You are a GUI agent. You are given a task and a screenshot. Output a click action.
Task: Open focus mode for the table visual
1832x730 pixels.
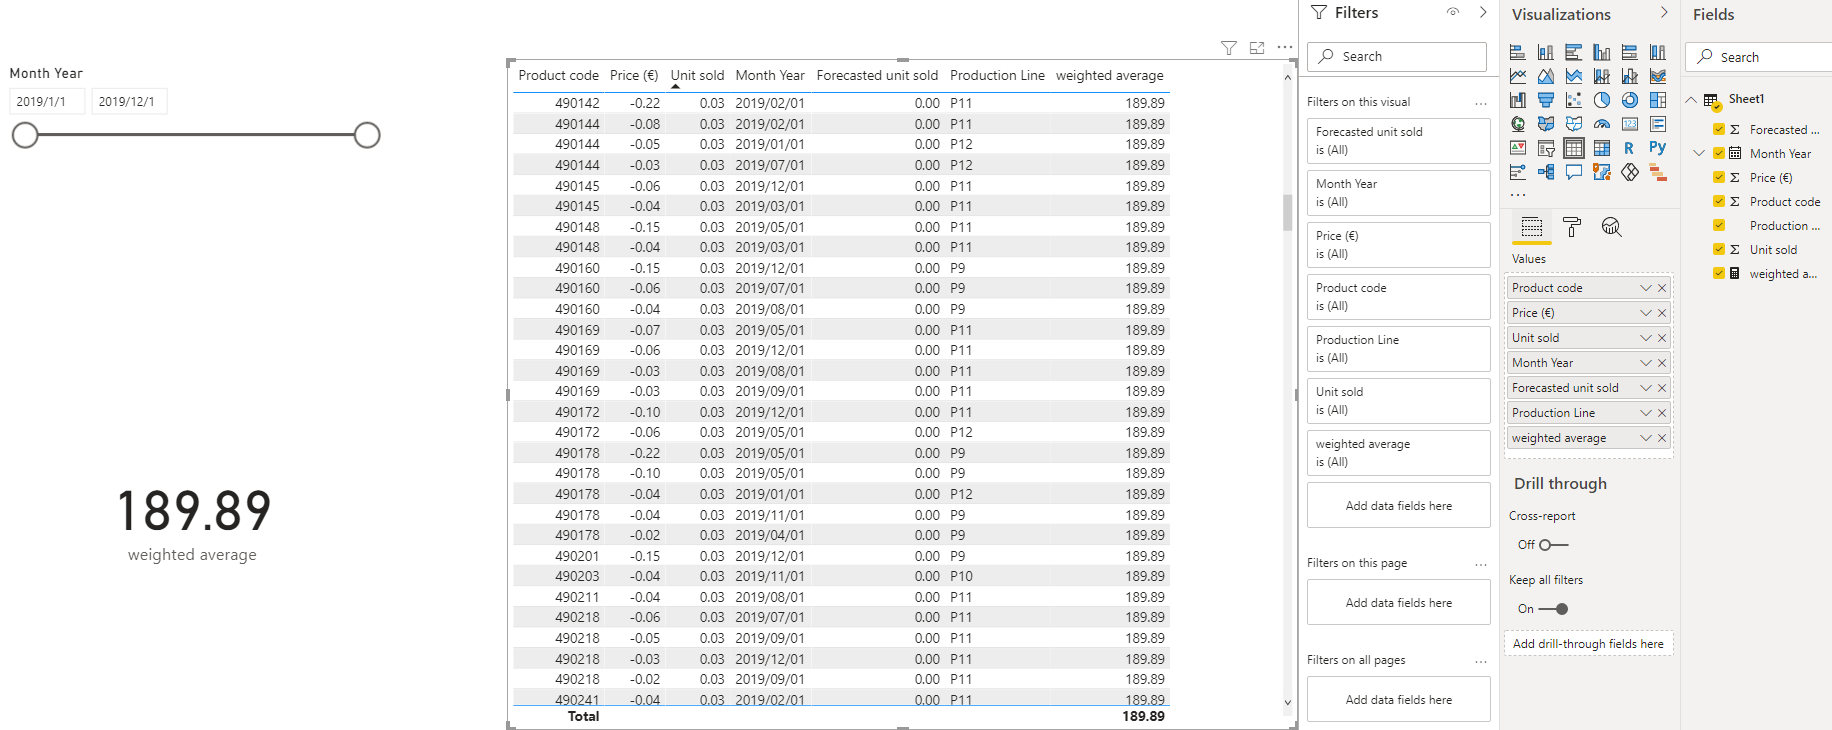click(x=1257, y=48)
